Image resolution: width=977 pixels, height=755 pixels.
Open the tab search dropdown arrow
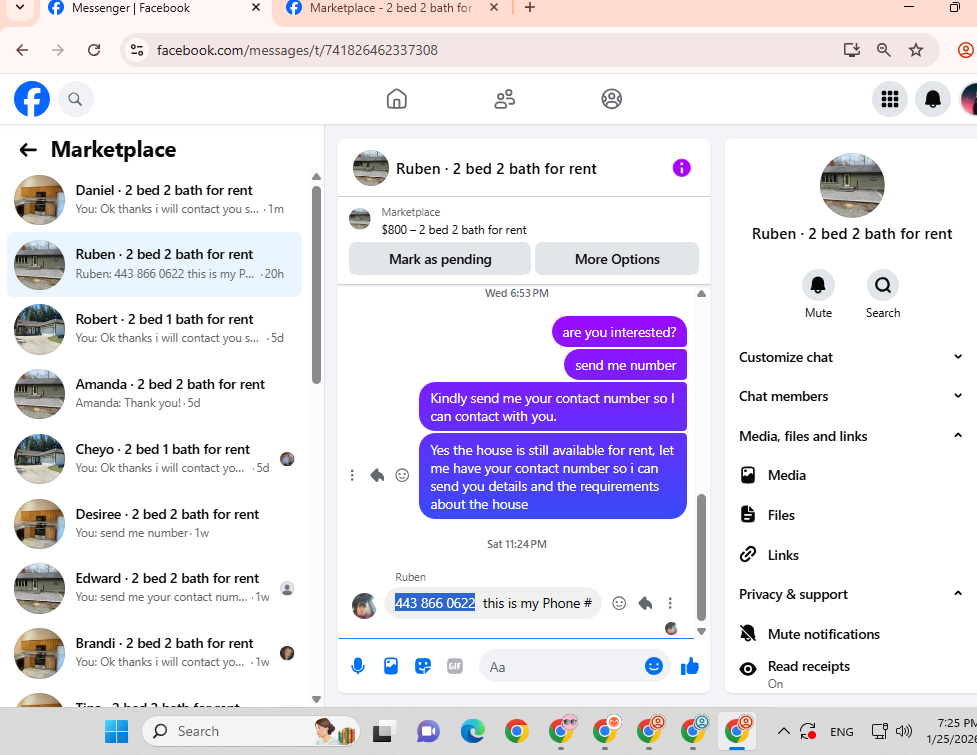pyautogui.click(x=19, y=8)
